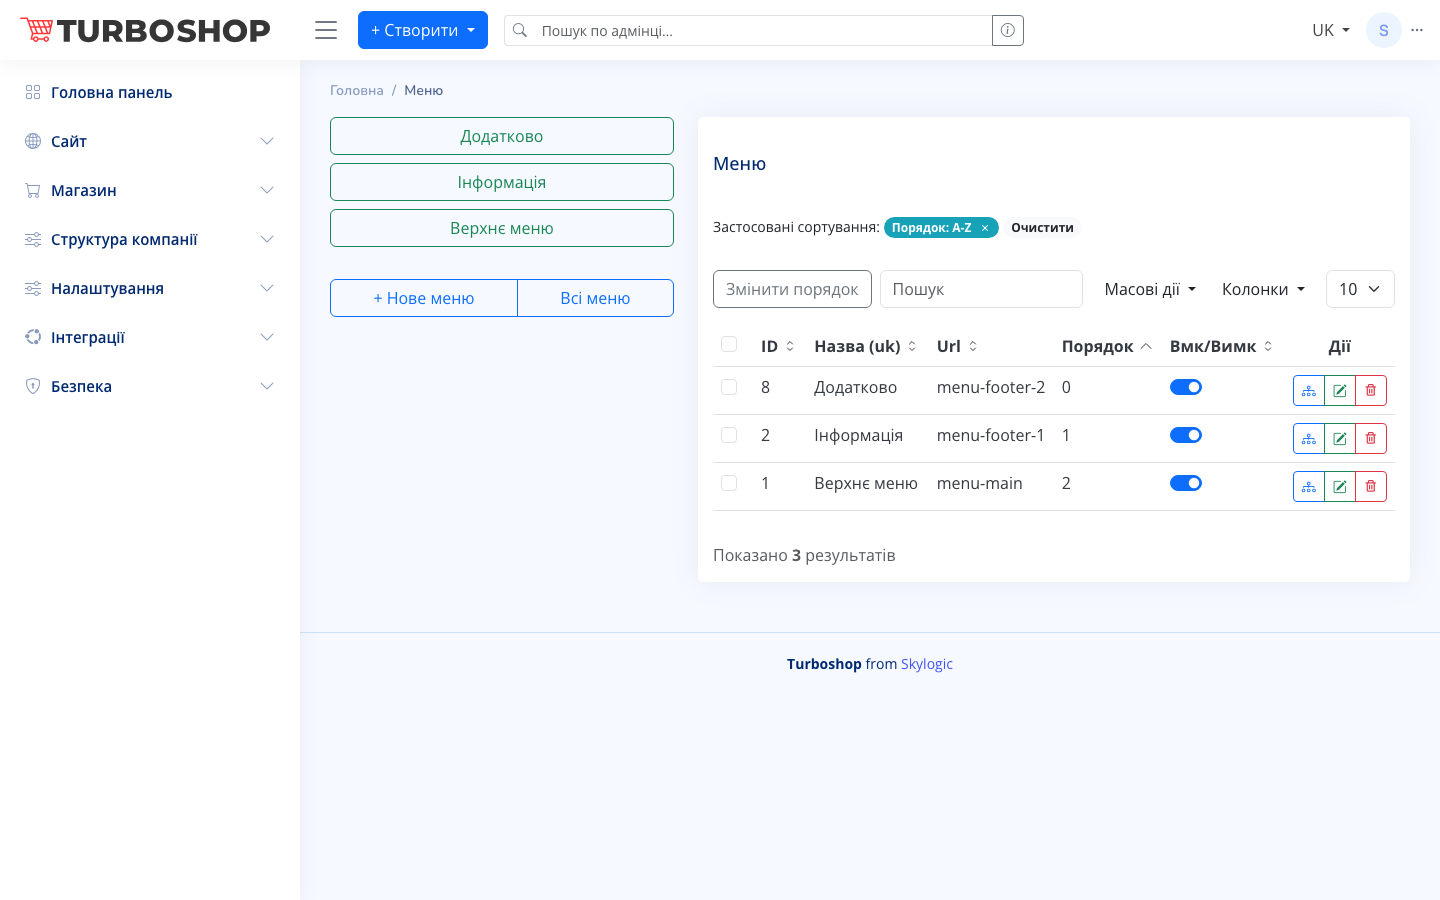The height and width of the screenshot is (900, 1440).
Task: Select the Інформація menu button
Action: pyautogui.click(x=502, y=182)
